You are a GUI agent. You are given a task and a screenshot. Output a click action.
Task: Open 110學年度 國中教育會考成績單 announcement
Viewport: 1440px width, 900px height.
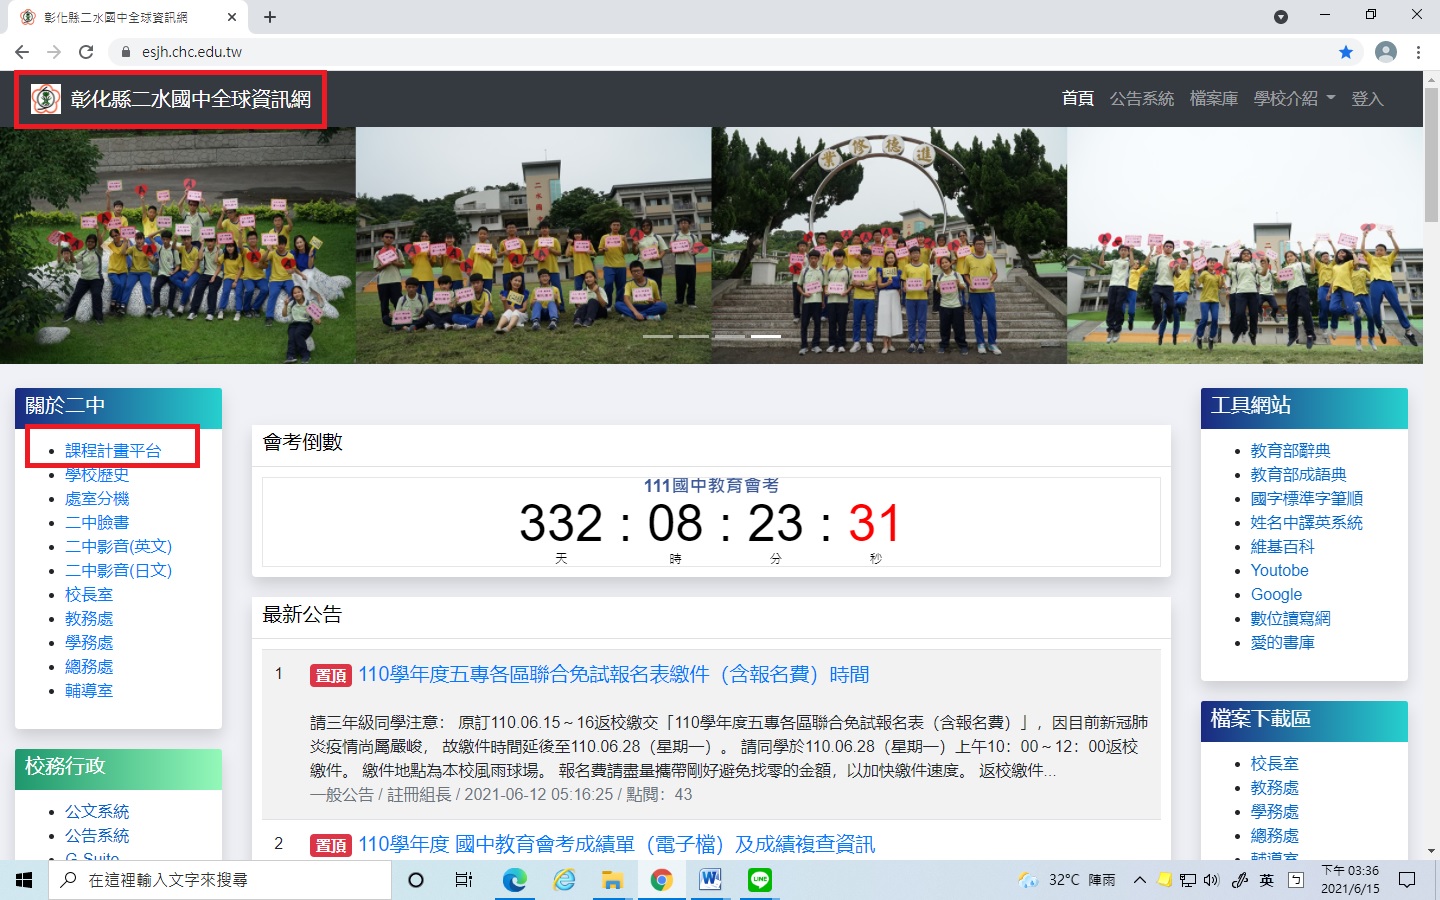tap(616, 845)
